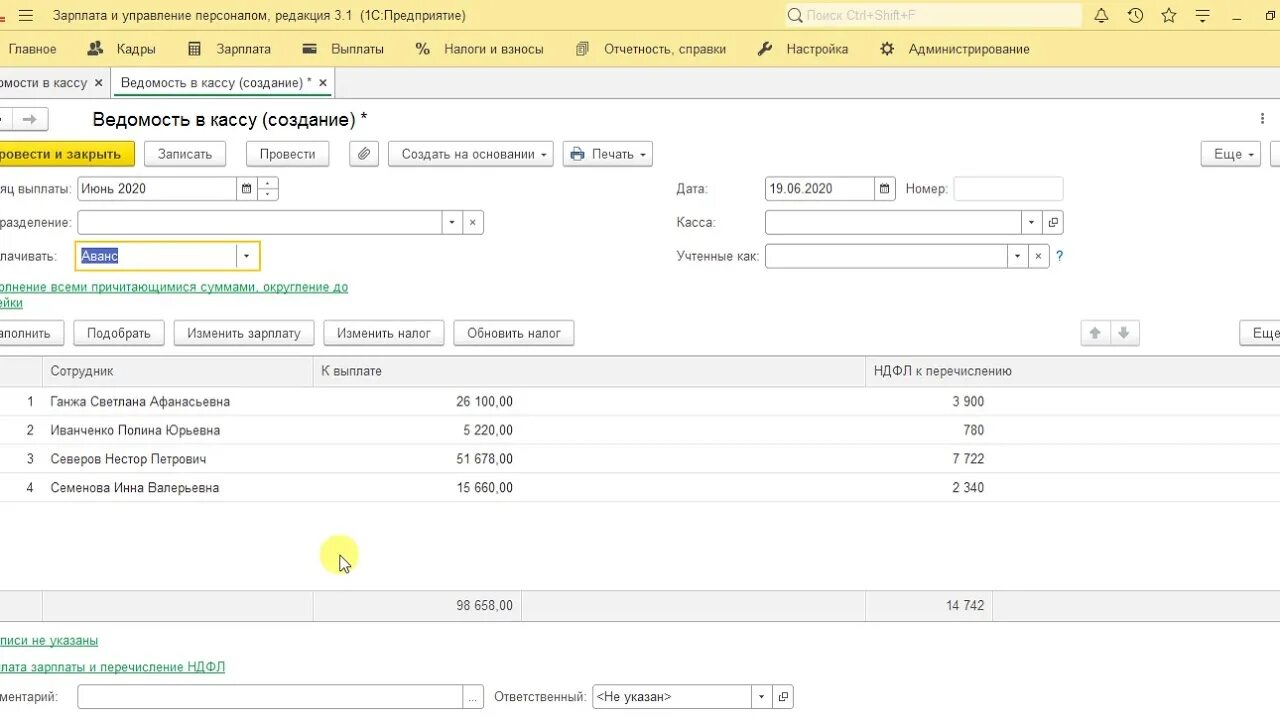The image size is (1280, 720).
Task: Click Обновить налог button
Action: [514, 333]
